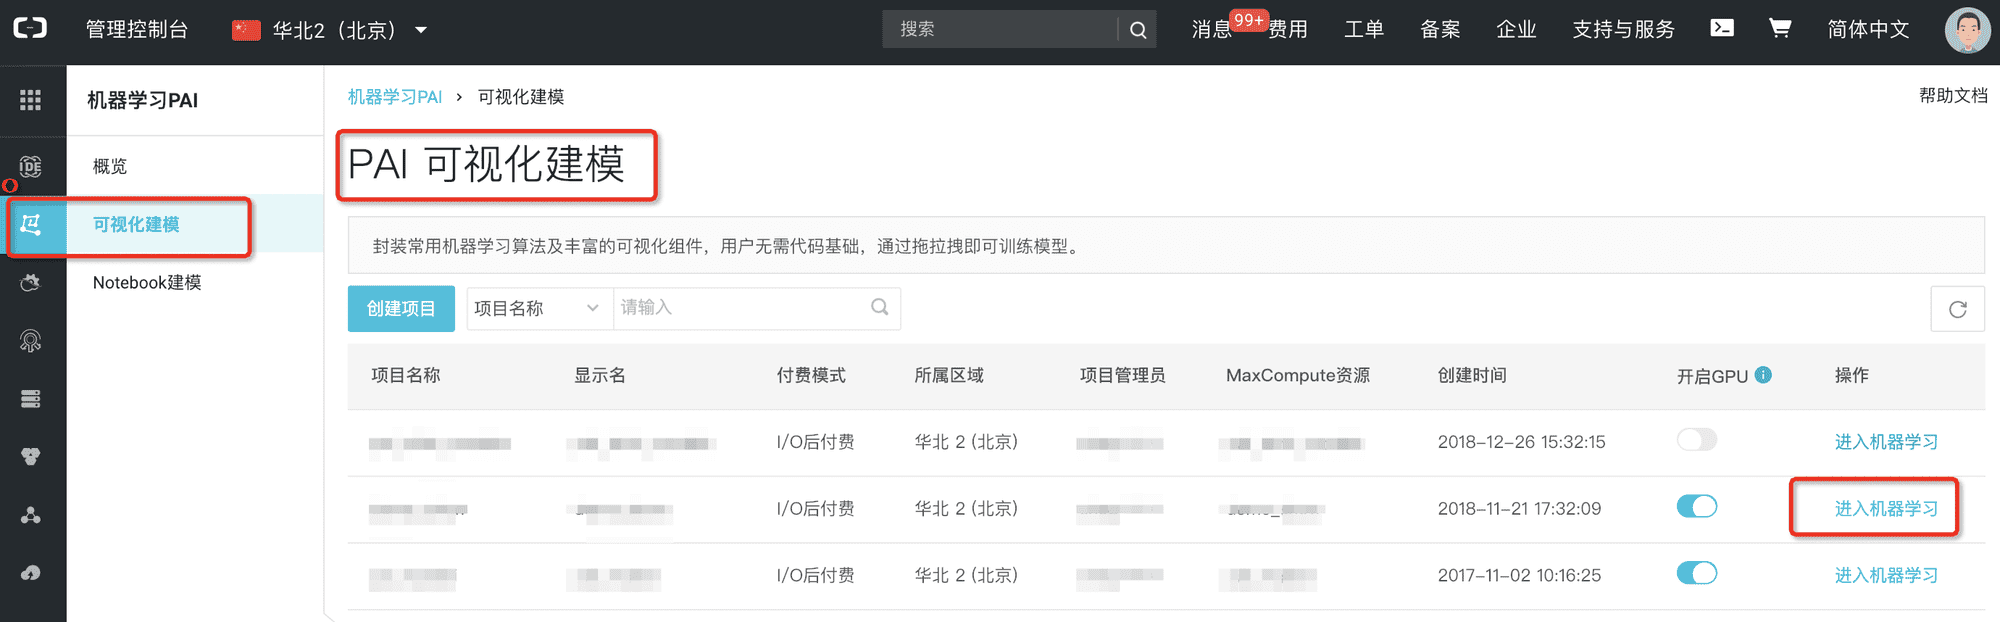
Task: Open the 概览 menu item
Action: [110, 166]
